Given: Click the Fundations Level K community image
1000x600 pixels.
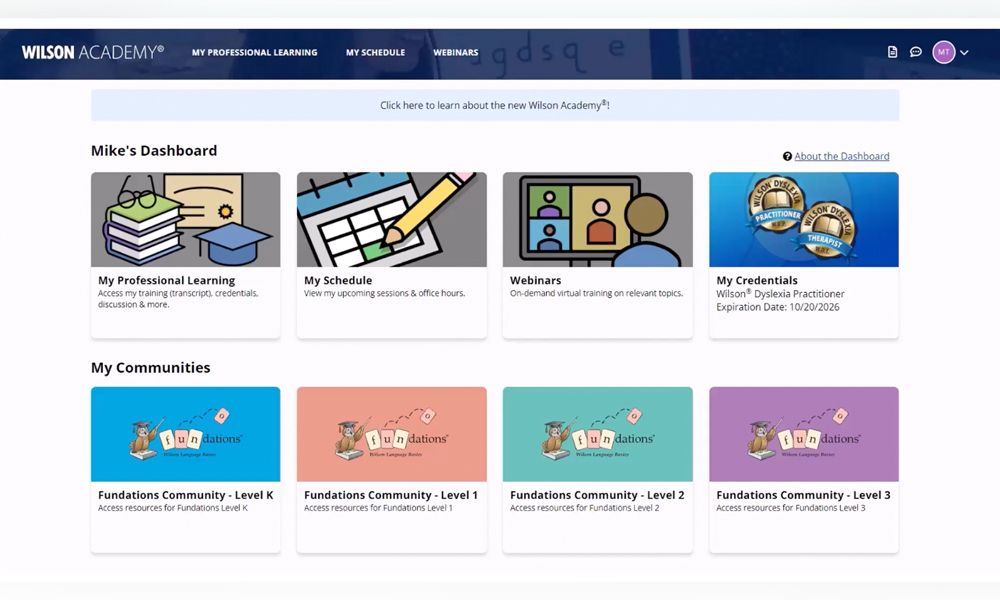Looking at the screenshot, I should pos(186,434).
